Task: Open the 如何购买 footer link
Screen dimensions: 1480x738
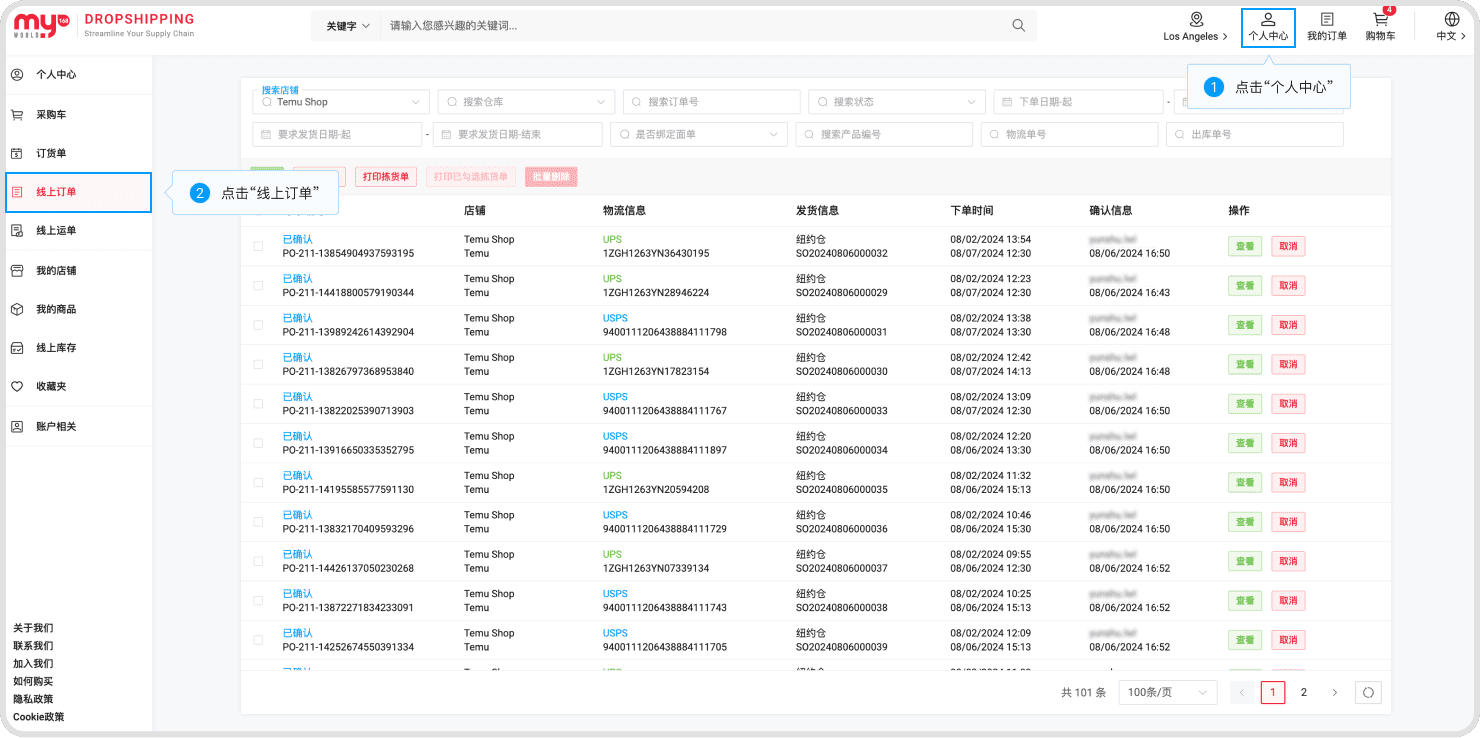Action: coord(33,682)
